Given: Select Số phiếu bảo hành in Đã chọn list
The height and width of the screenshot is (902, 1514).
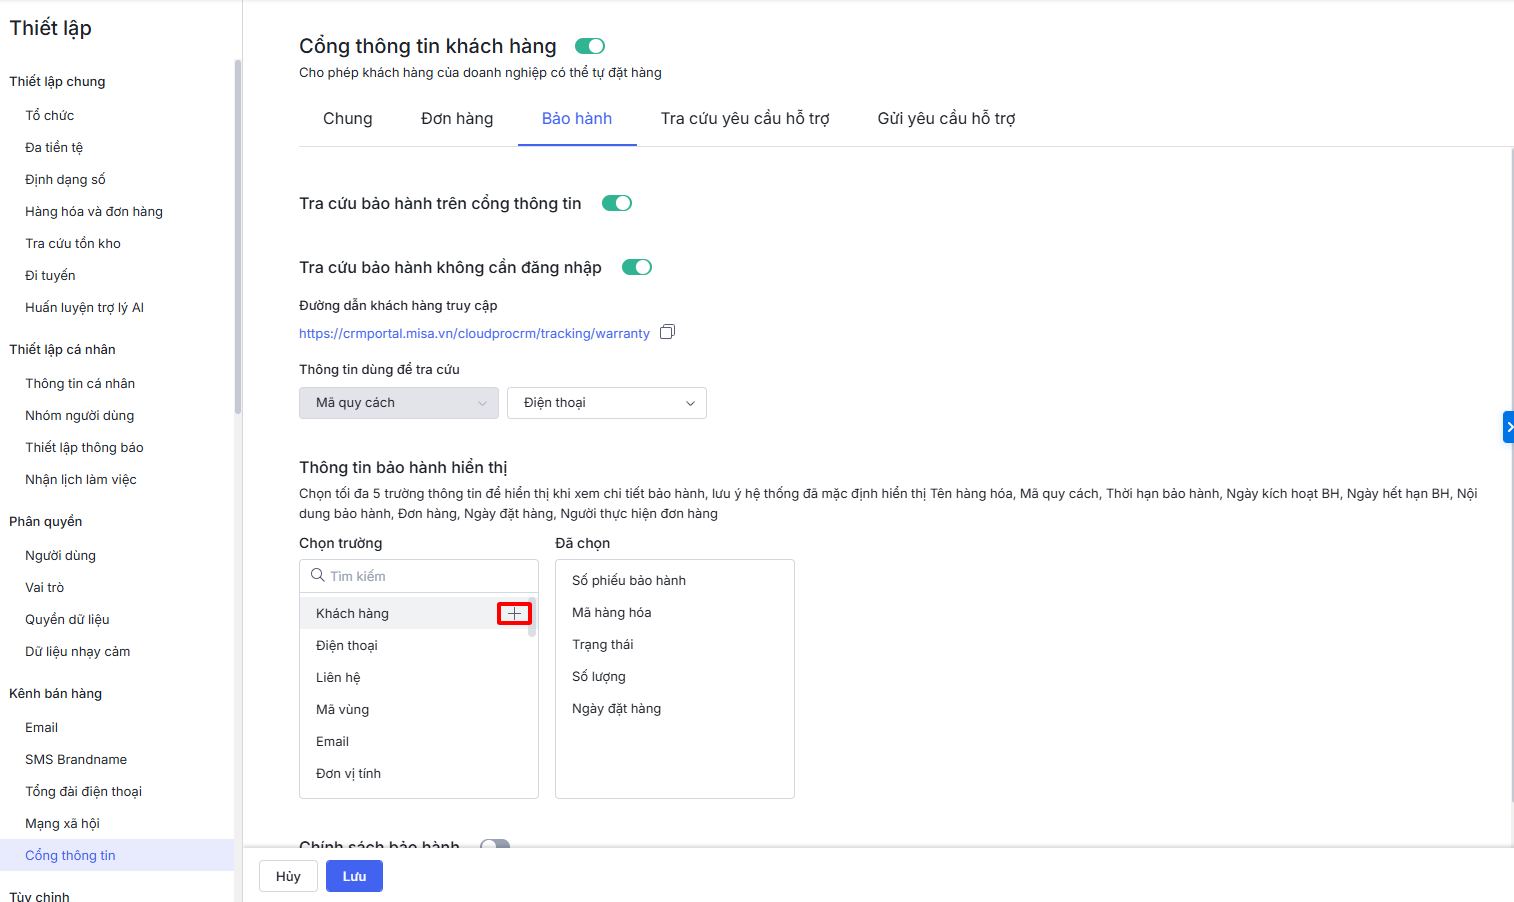Looking at the screenshot, I should click(x=629, y=580).
